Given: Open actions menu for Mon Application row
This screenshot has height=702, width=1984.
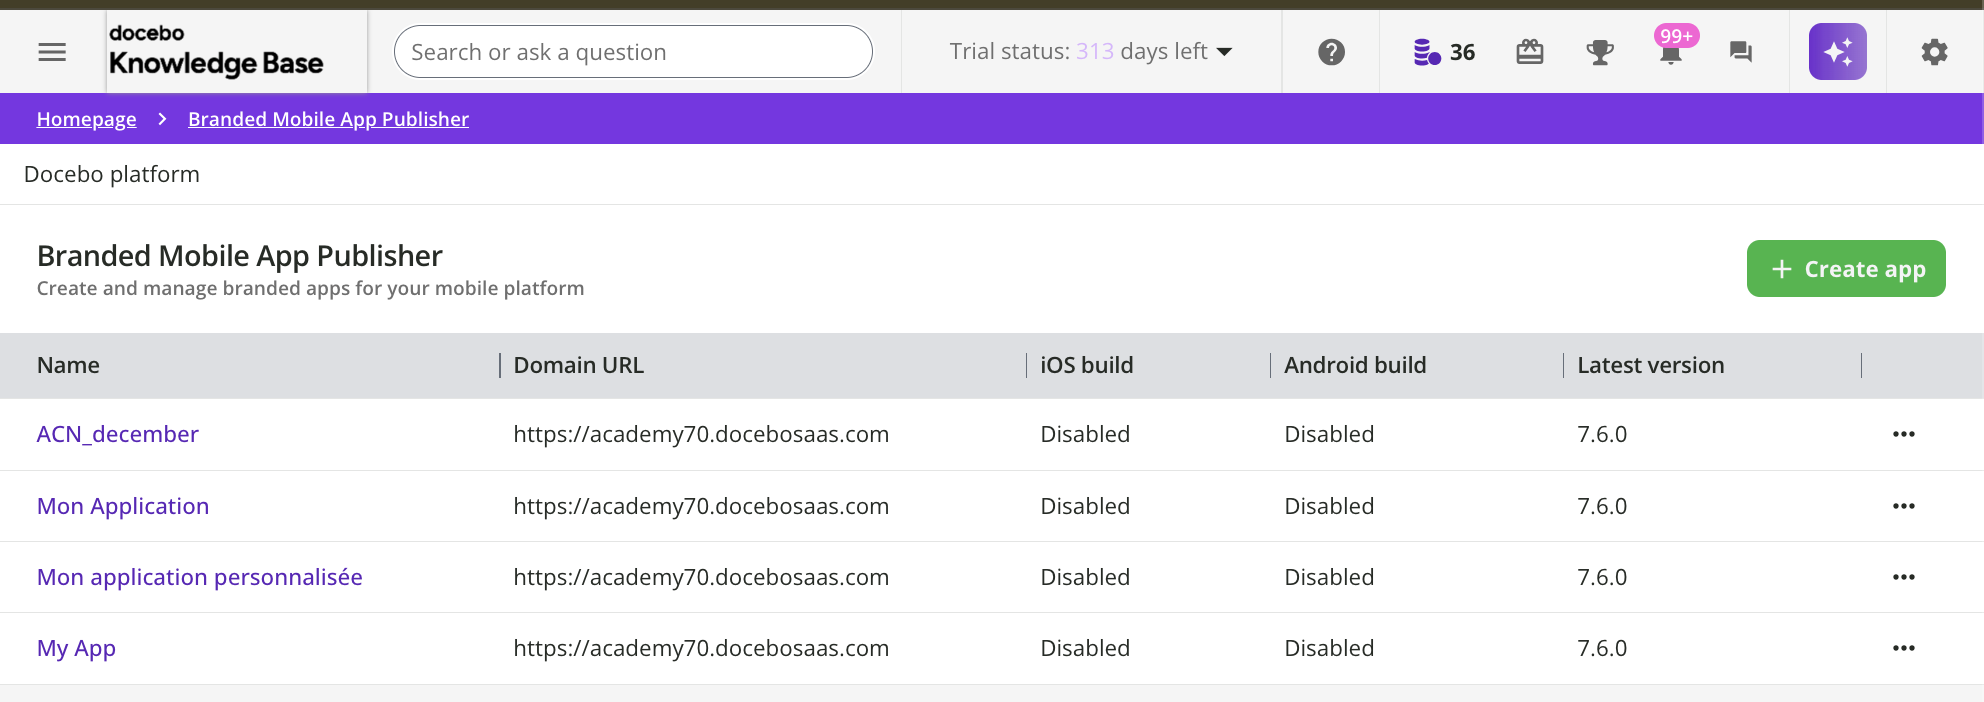Looking at the screenshot, I should 1903,506.
